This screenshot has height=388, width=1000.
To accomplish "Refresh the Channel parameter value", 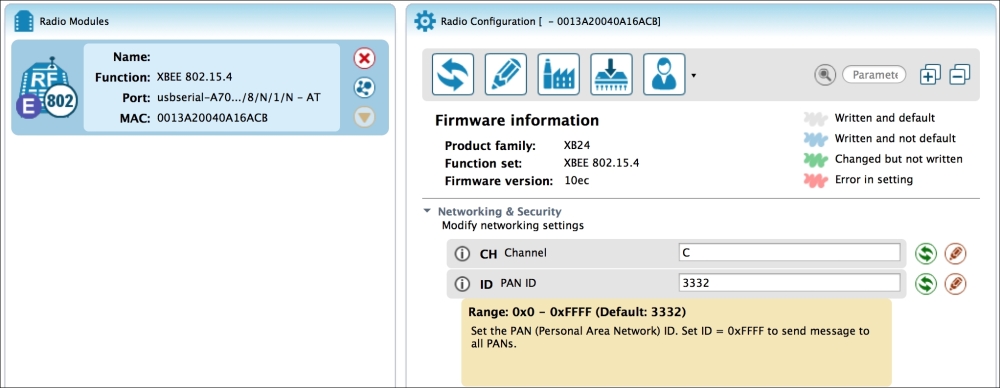I will point(925,253).
